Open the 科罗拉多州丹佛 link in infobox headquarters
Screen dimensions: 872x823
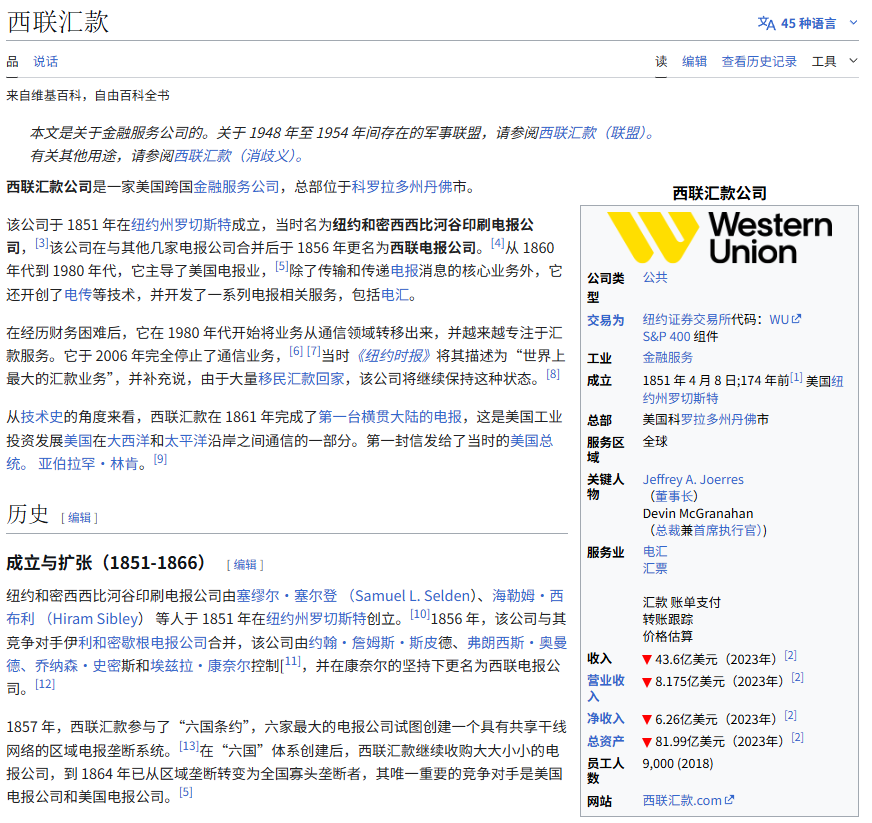(719, 419)
